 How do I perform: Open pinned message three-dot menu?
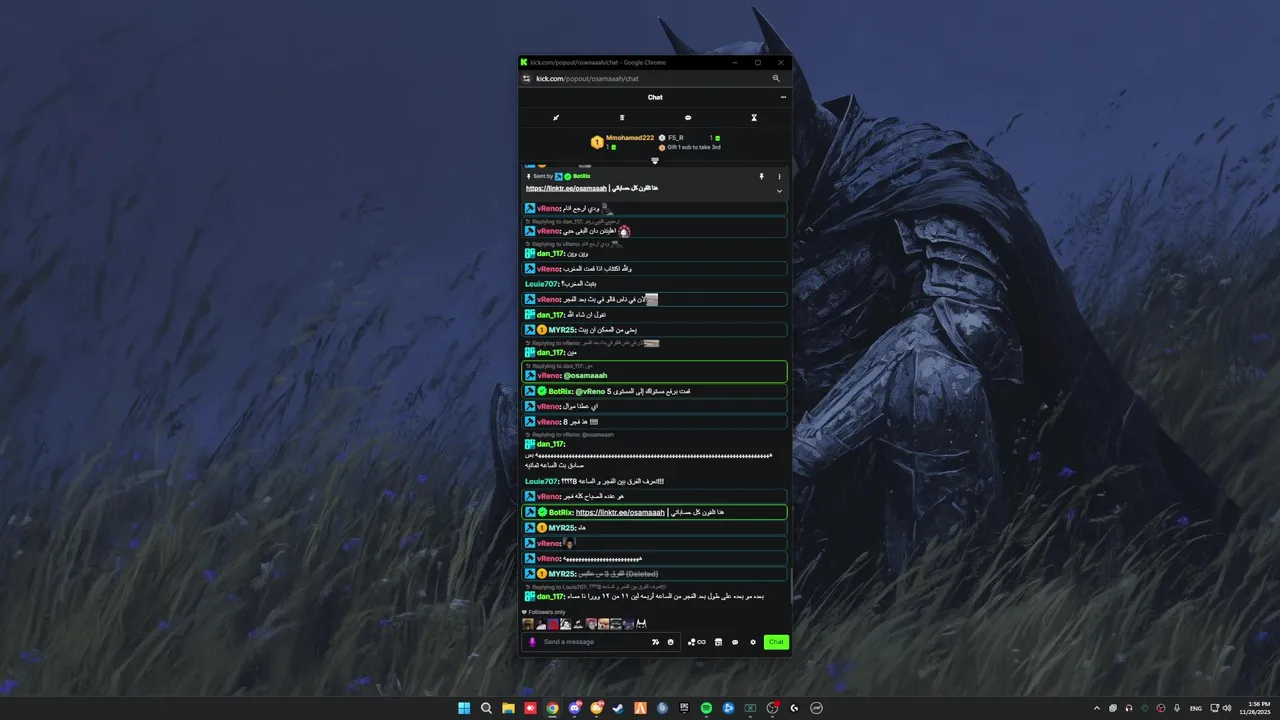tap(780, 176)
